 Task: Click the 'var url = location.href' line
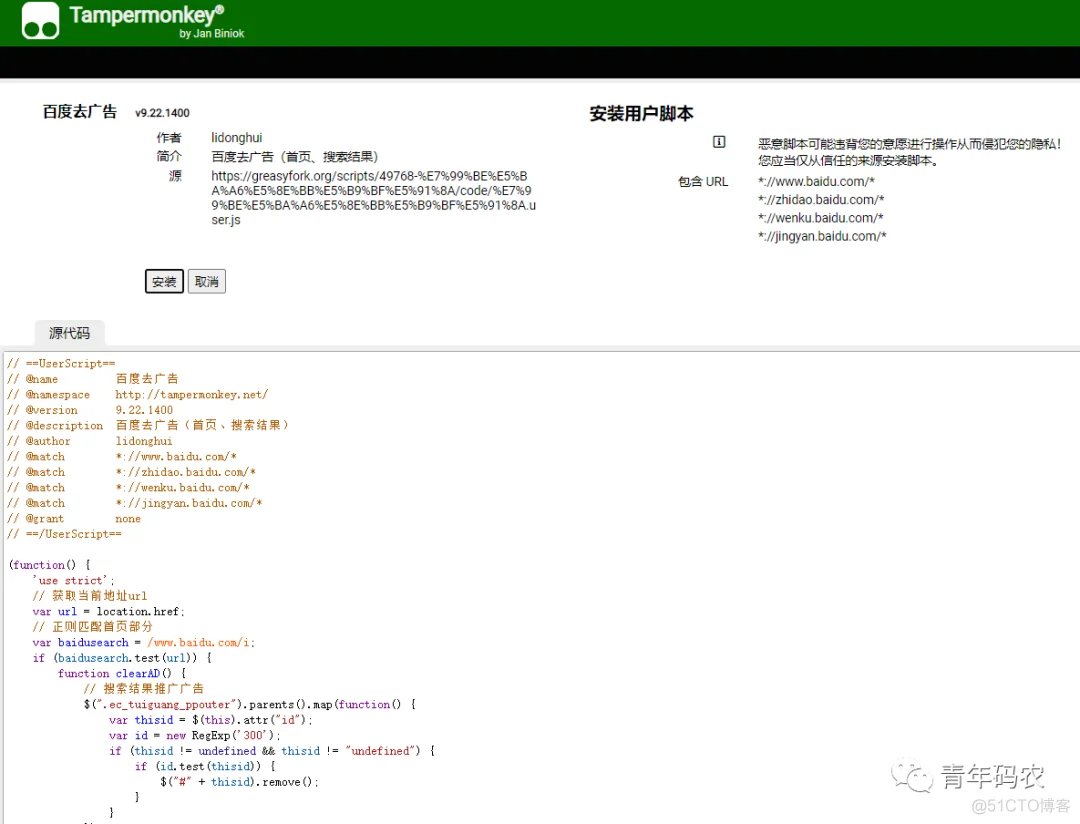click(x=109, y=612)
